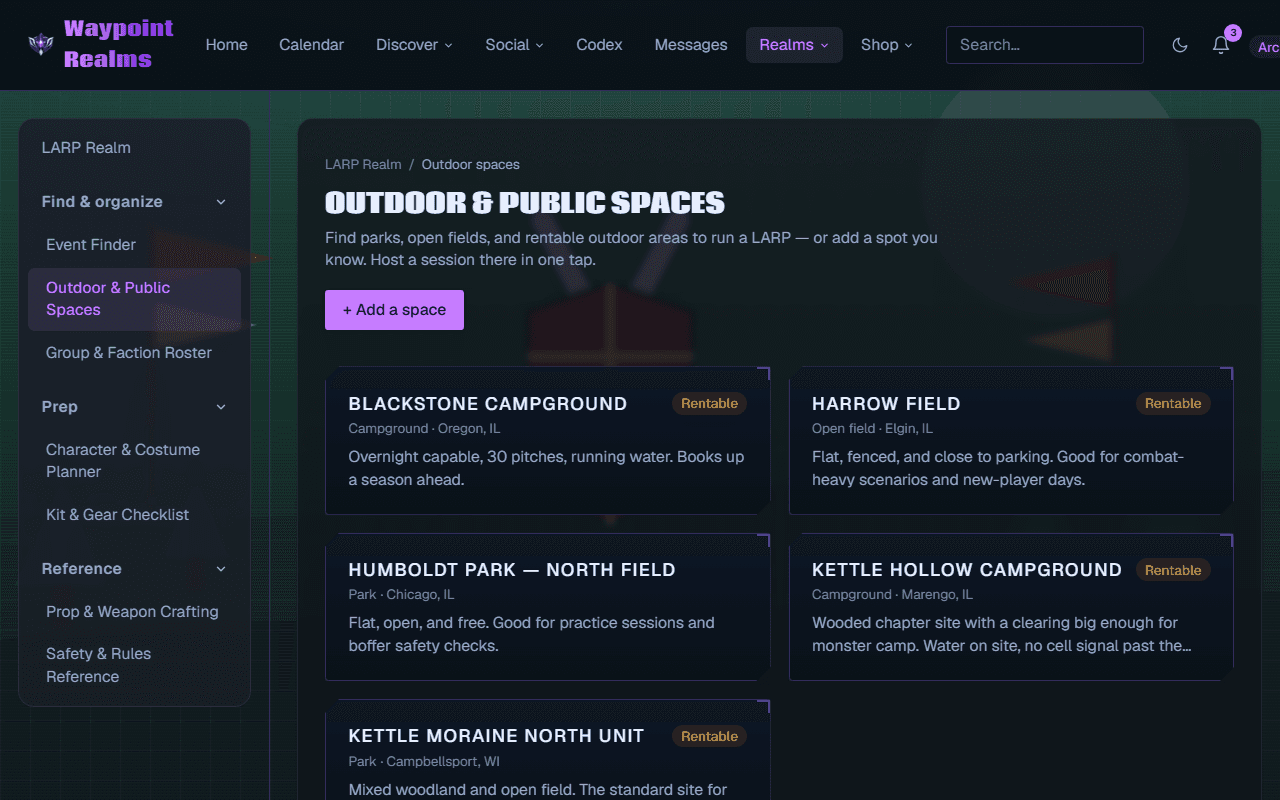This screenshot has height=800, width=1280.
Task: Expand the Realms dropdown menu
Action: pyautogui.click(x=794, y=45)
